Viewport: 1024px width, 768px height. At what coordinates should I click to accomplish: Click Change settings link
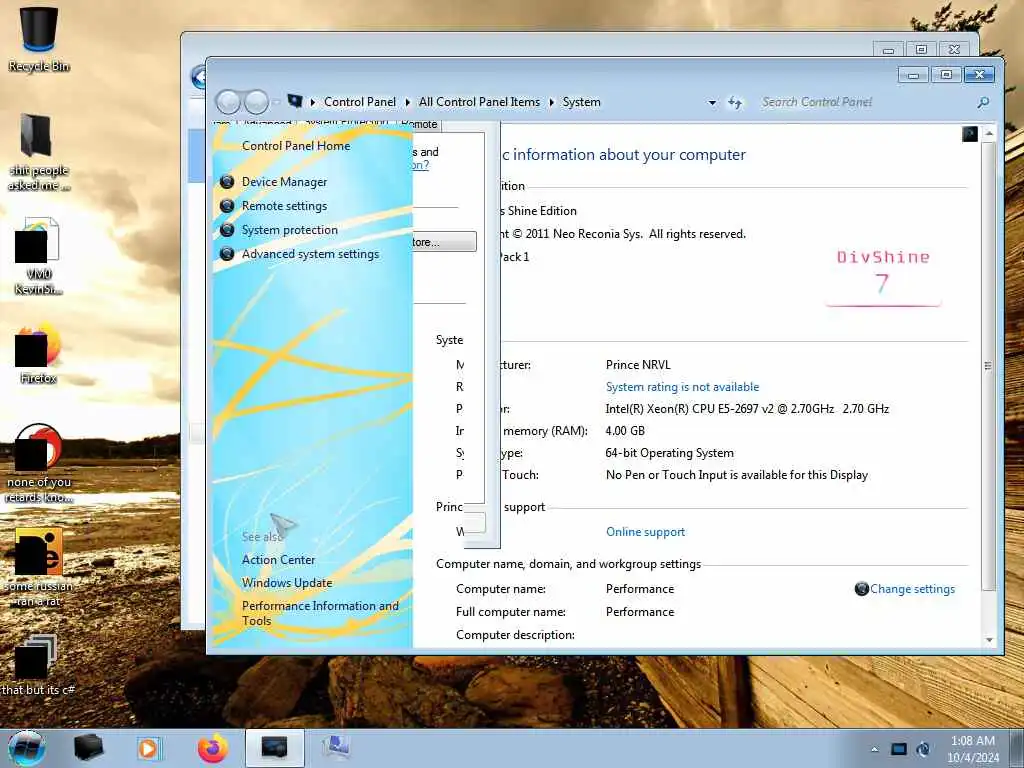912,588
